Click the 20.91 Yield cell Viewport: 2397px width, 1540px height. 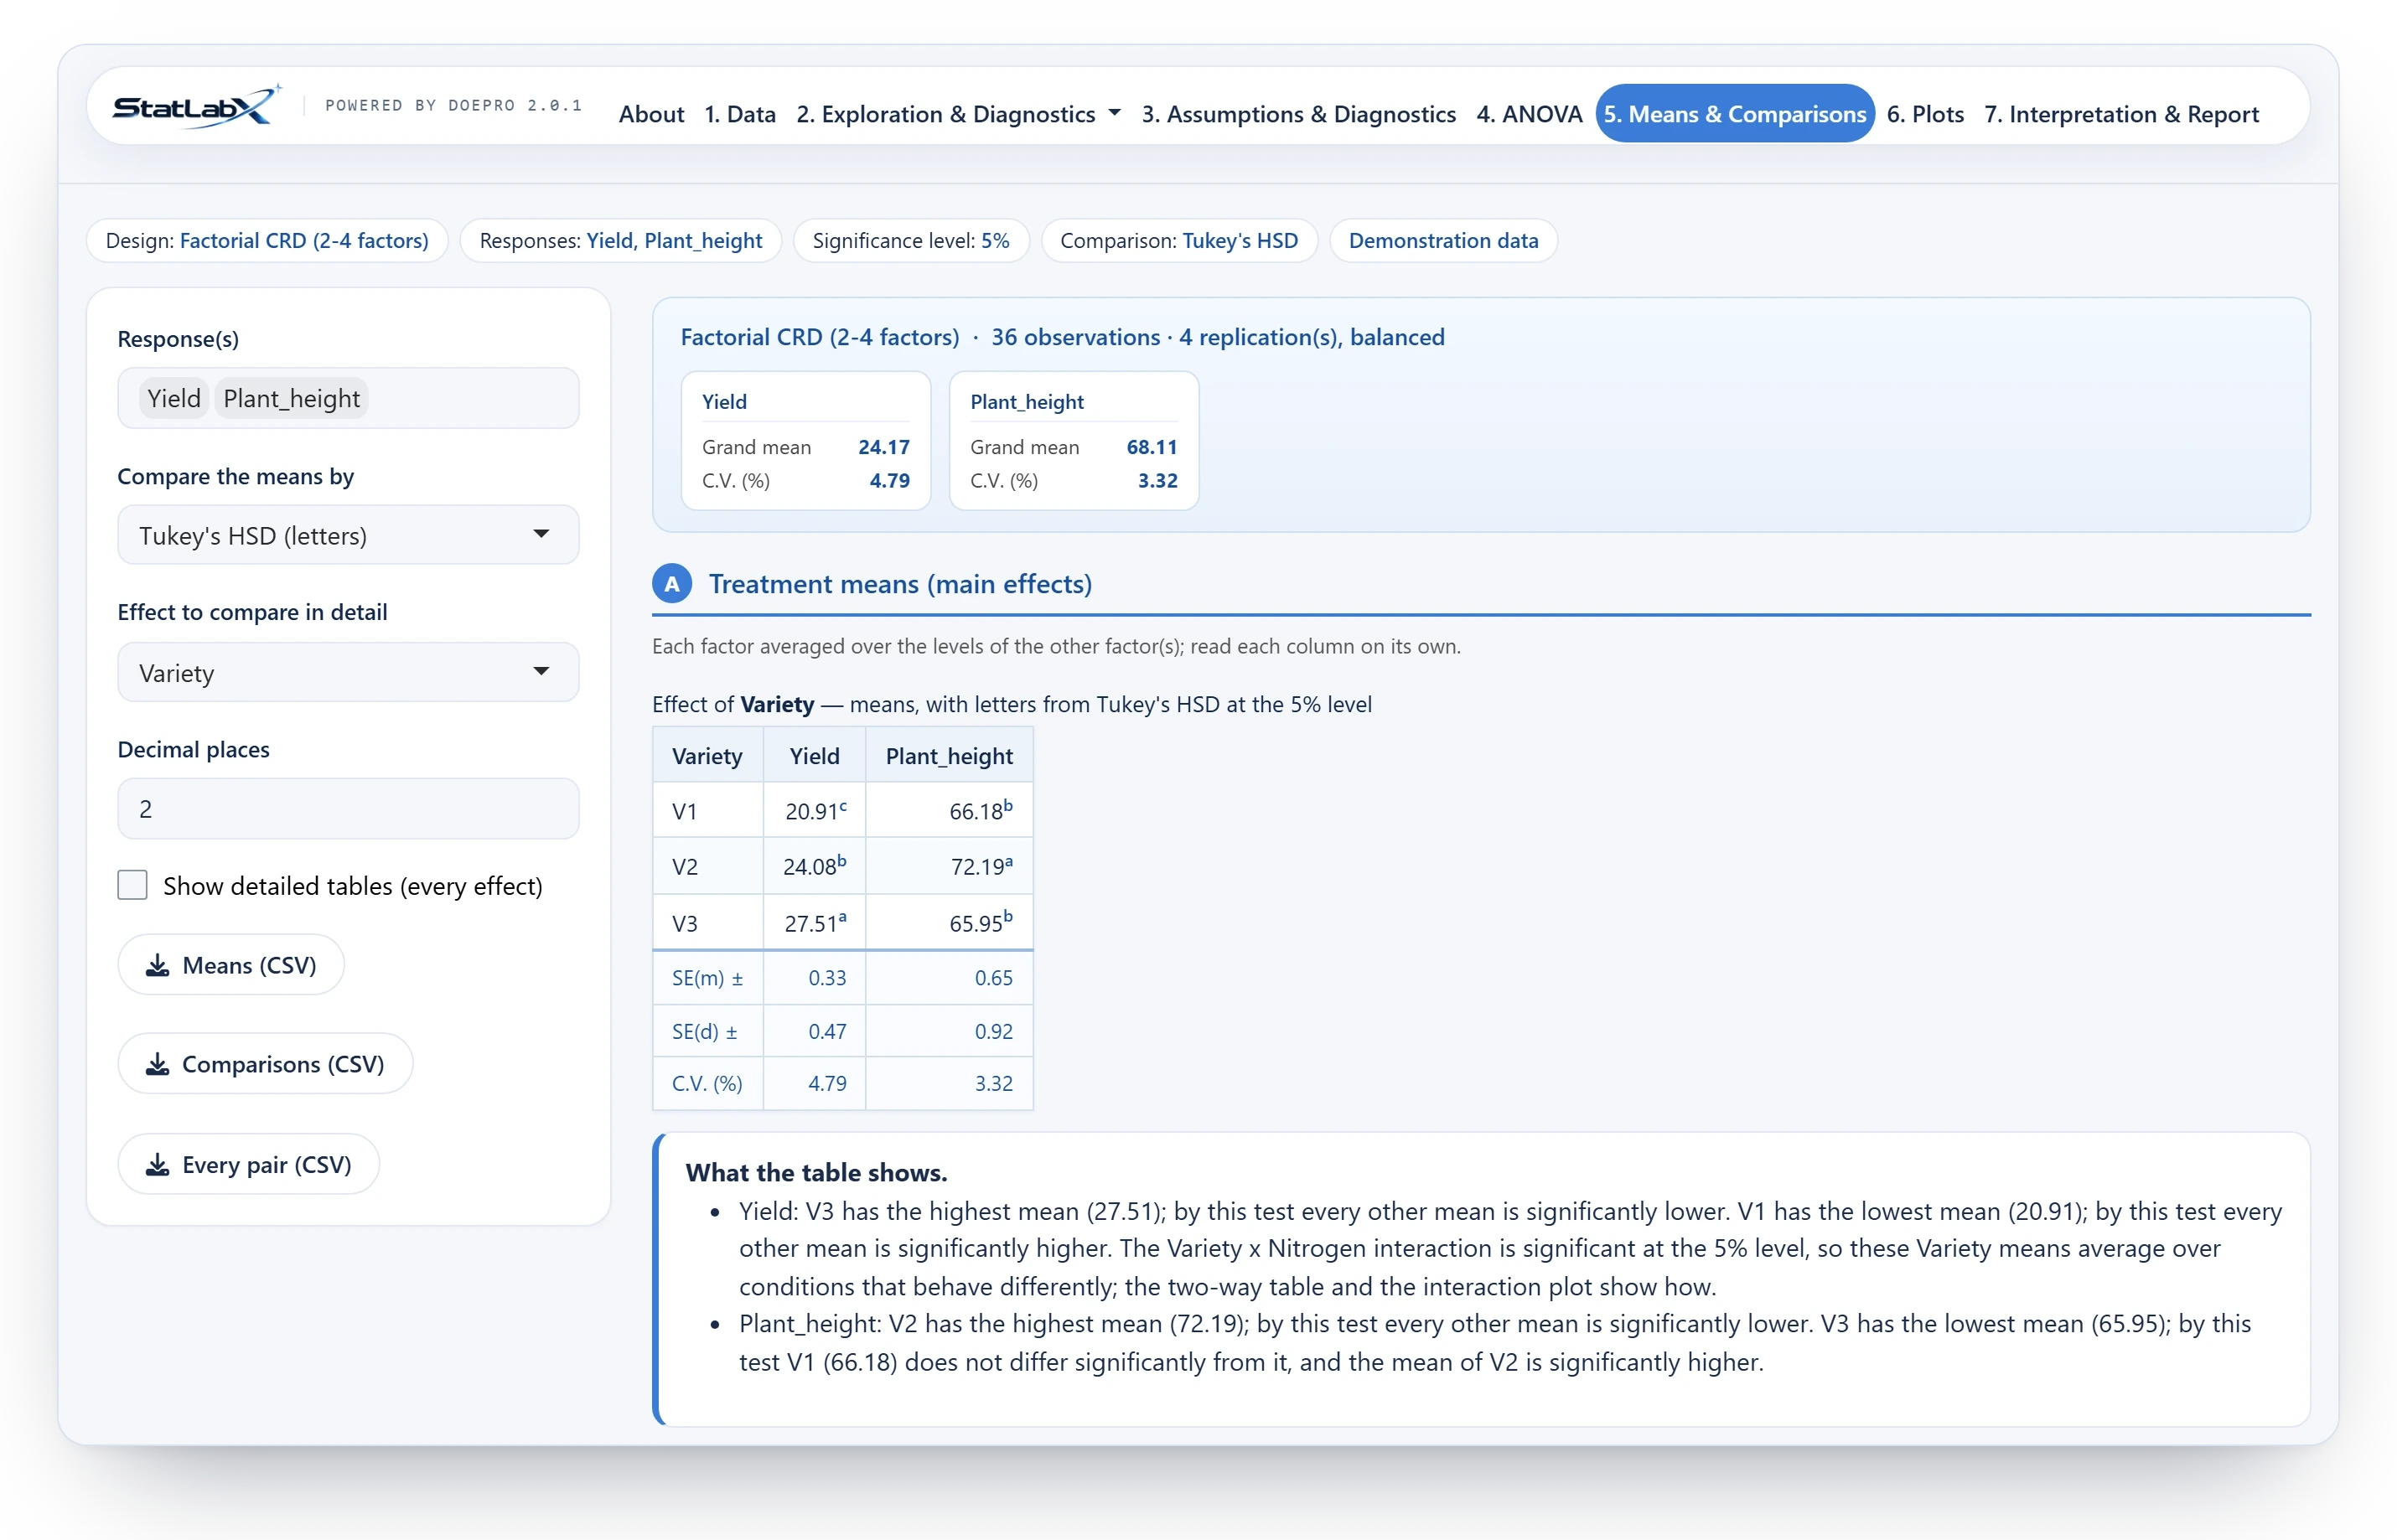(814, 812)
